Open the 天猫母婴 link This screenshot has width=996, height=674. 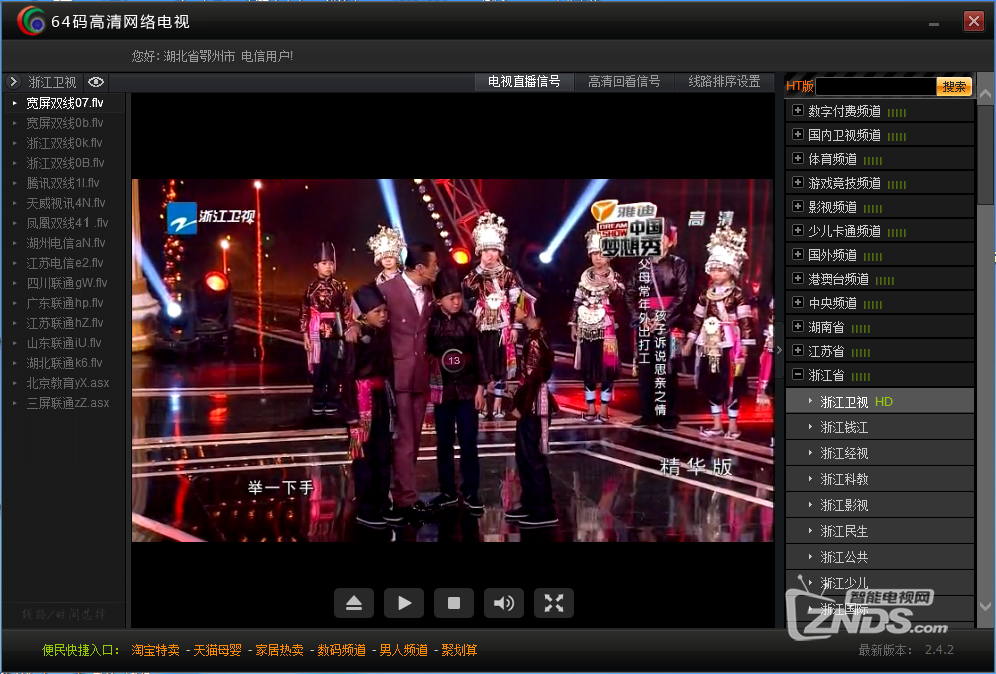(217, 650)
